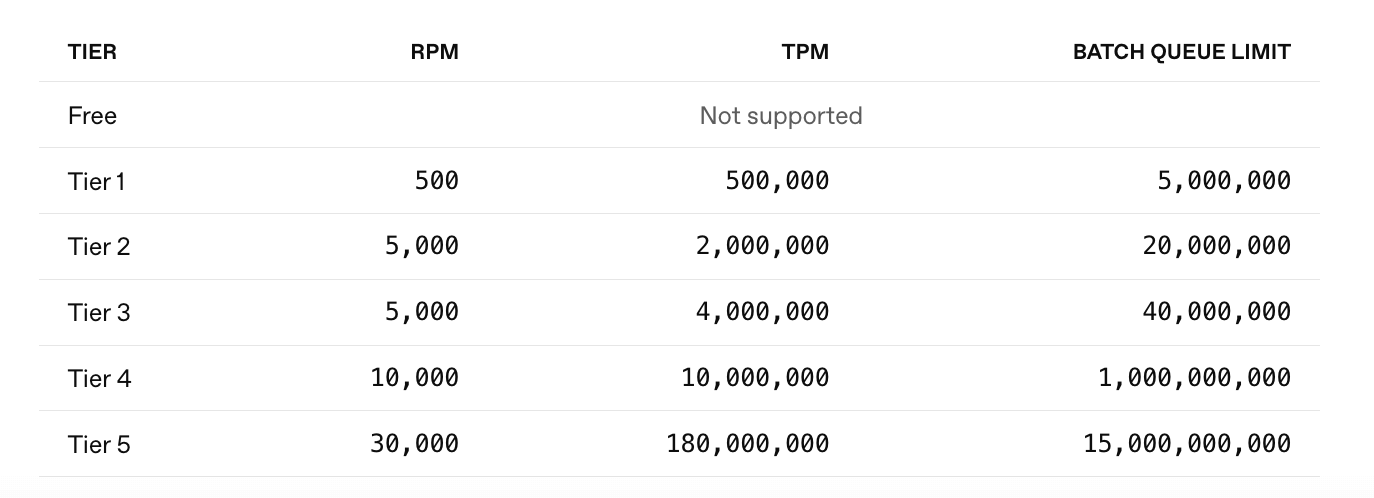1374x498 pixels.
Task: Click Tier 2 TPM value 2,000,000
Action: (762, 247)
